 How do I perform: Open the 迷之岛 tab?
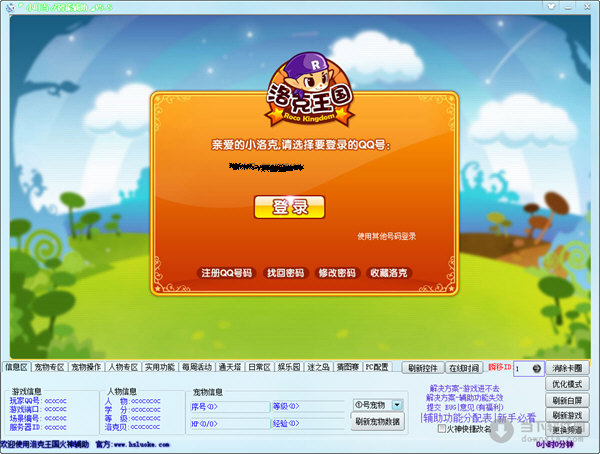point(318,367)
